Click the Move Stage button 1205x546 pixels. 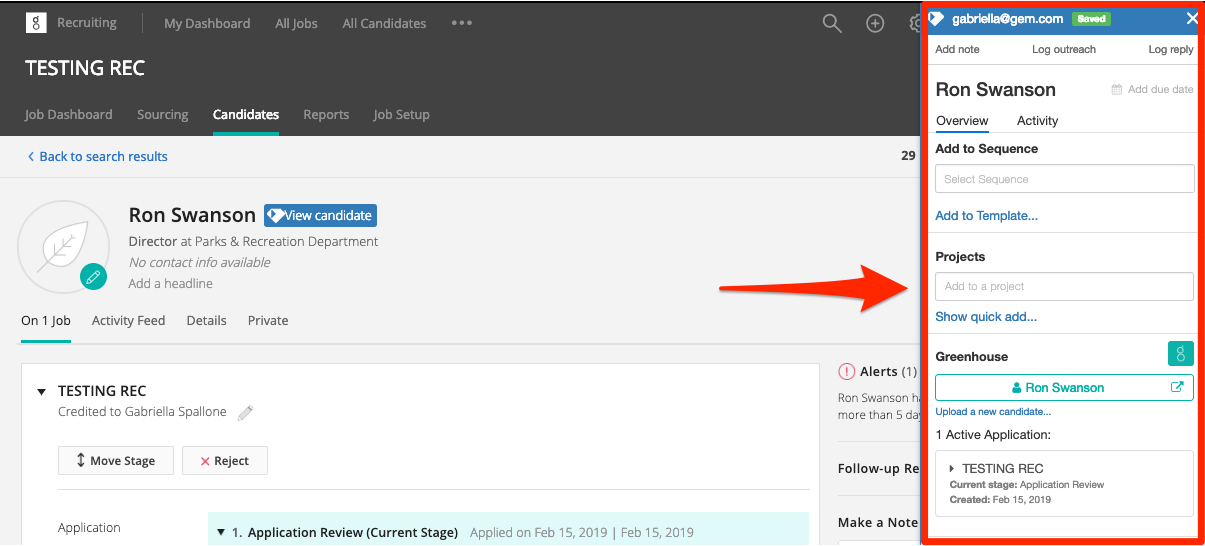(115, 460)
